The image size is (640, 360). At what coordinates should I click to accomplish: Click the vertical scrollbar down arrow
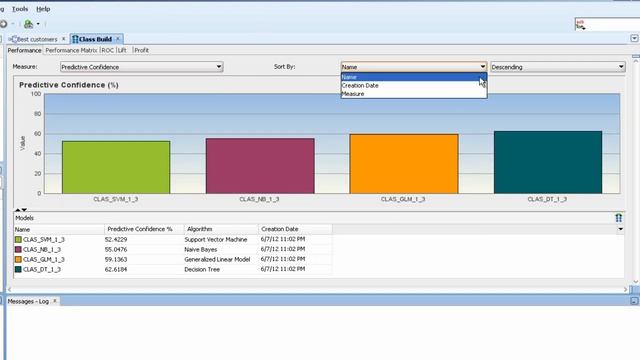(x=636, y=282)
